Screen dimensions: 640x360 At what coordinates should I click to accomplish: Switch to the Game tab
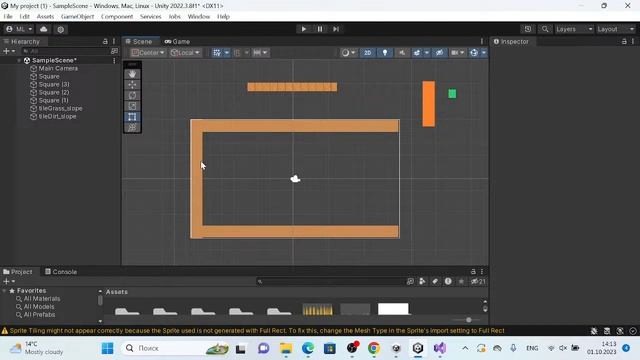point(177,41)
